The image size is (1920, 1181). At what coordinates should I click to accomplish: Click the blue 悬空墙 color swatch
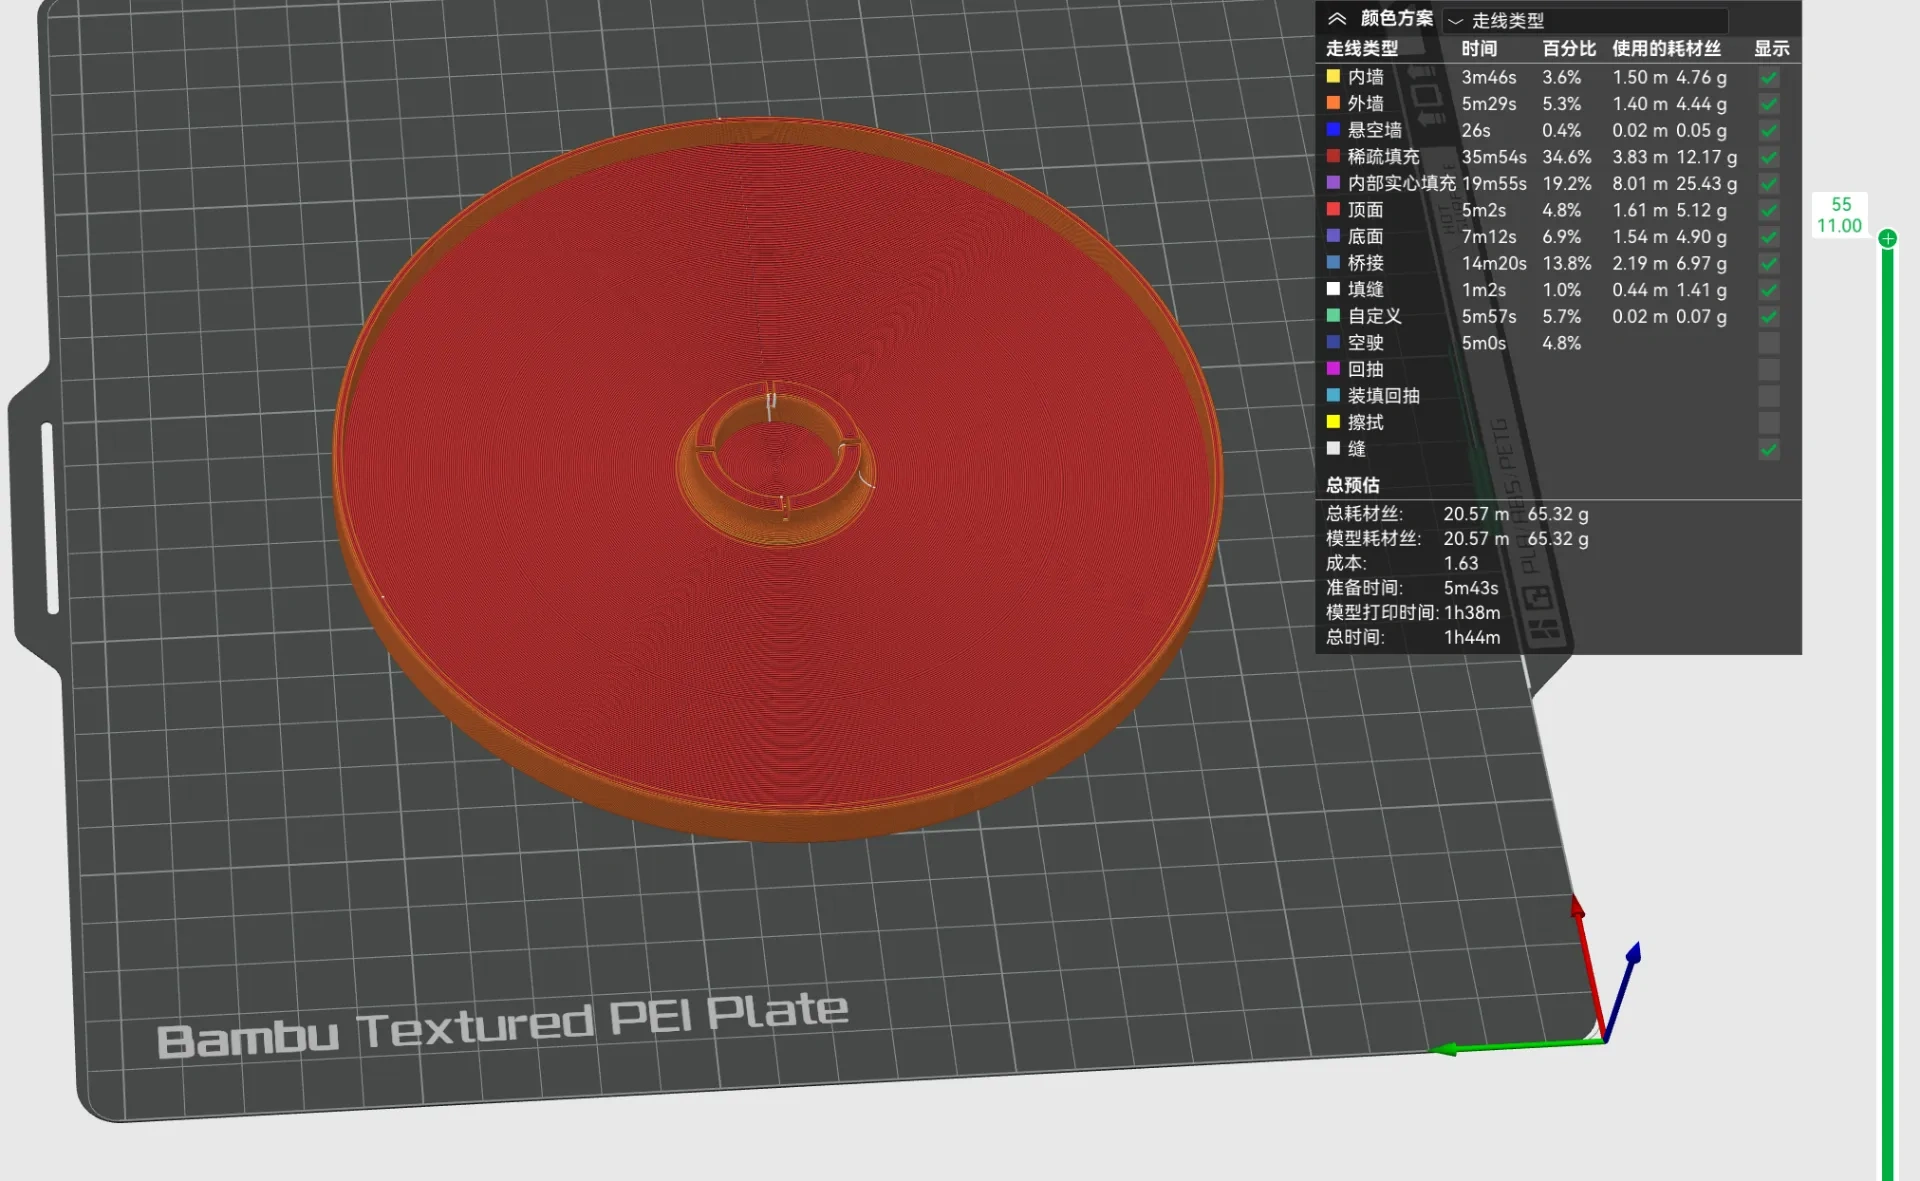[x=1333, y=129]
